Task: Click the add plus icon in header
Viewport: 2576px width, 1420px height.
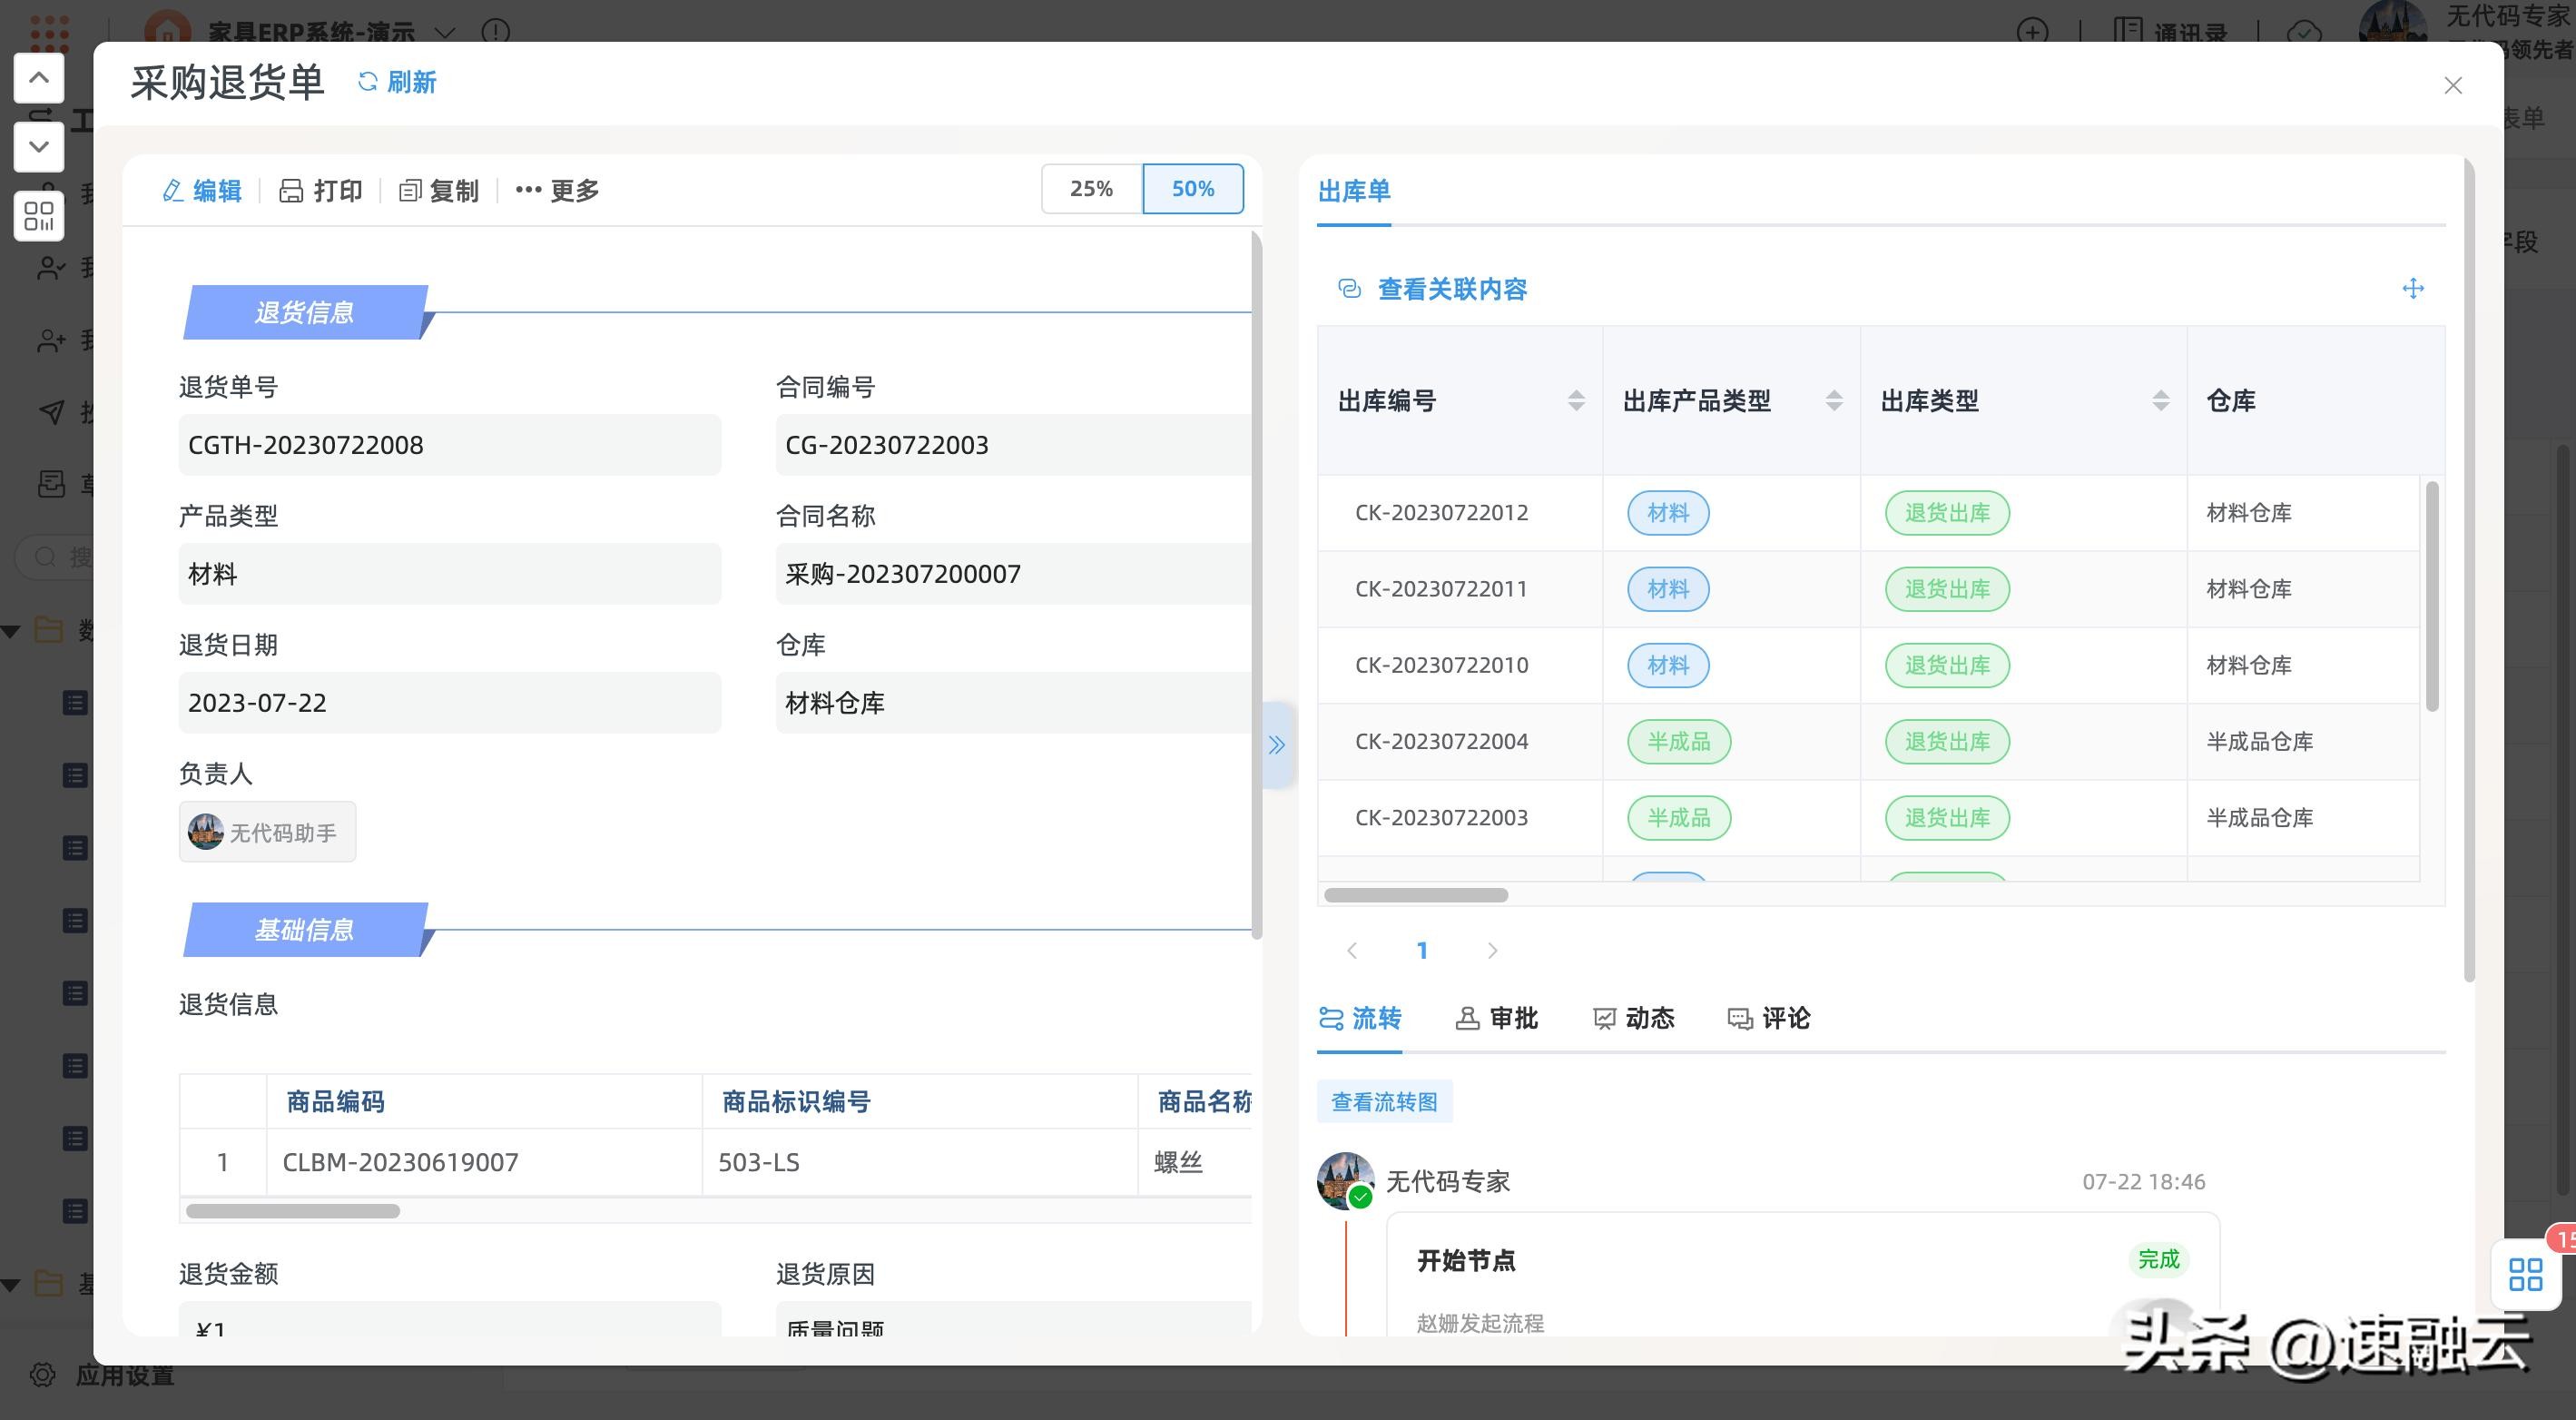Action: point(2032,32)
